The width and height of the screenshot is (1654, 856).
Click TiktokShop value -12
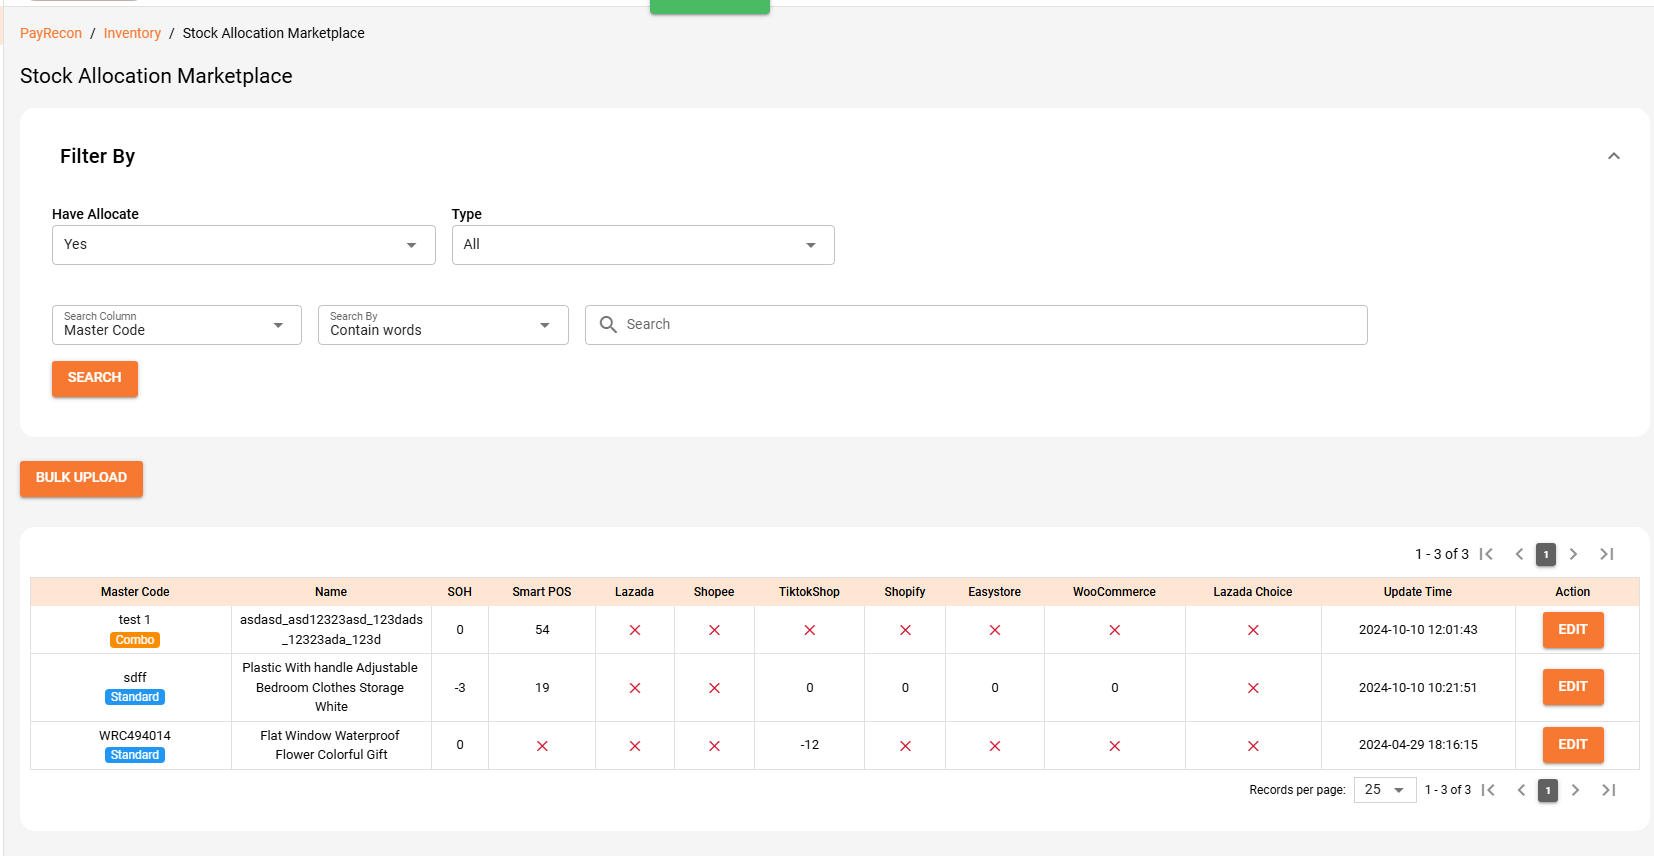(x=810, y=745)
